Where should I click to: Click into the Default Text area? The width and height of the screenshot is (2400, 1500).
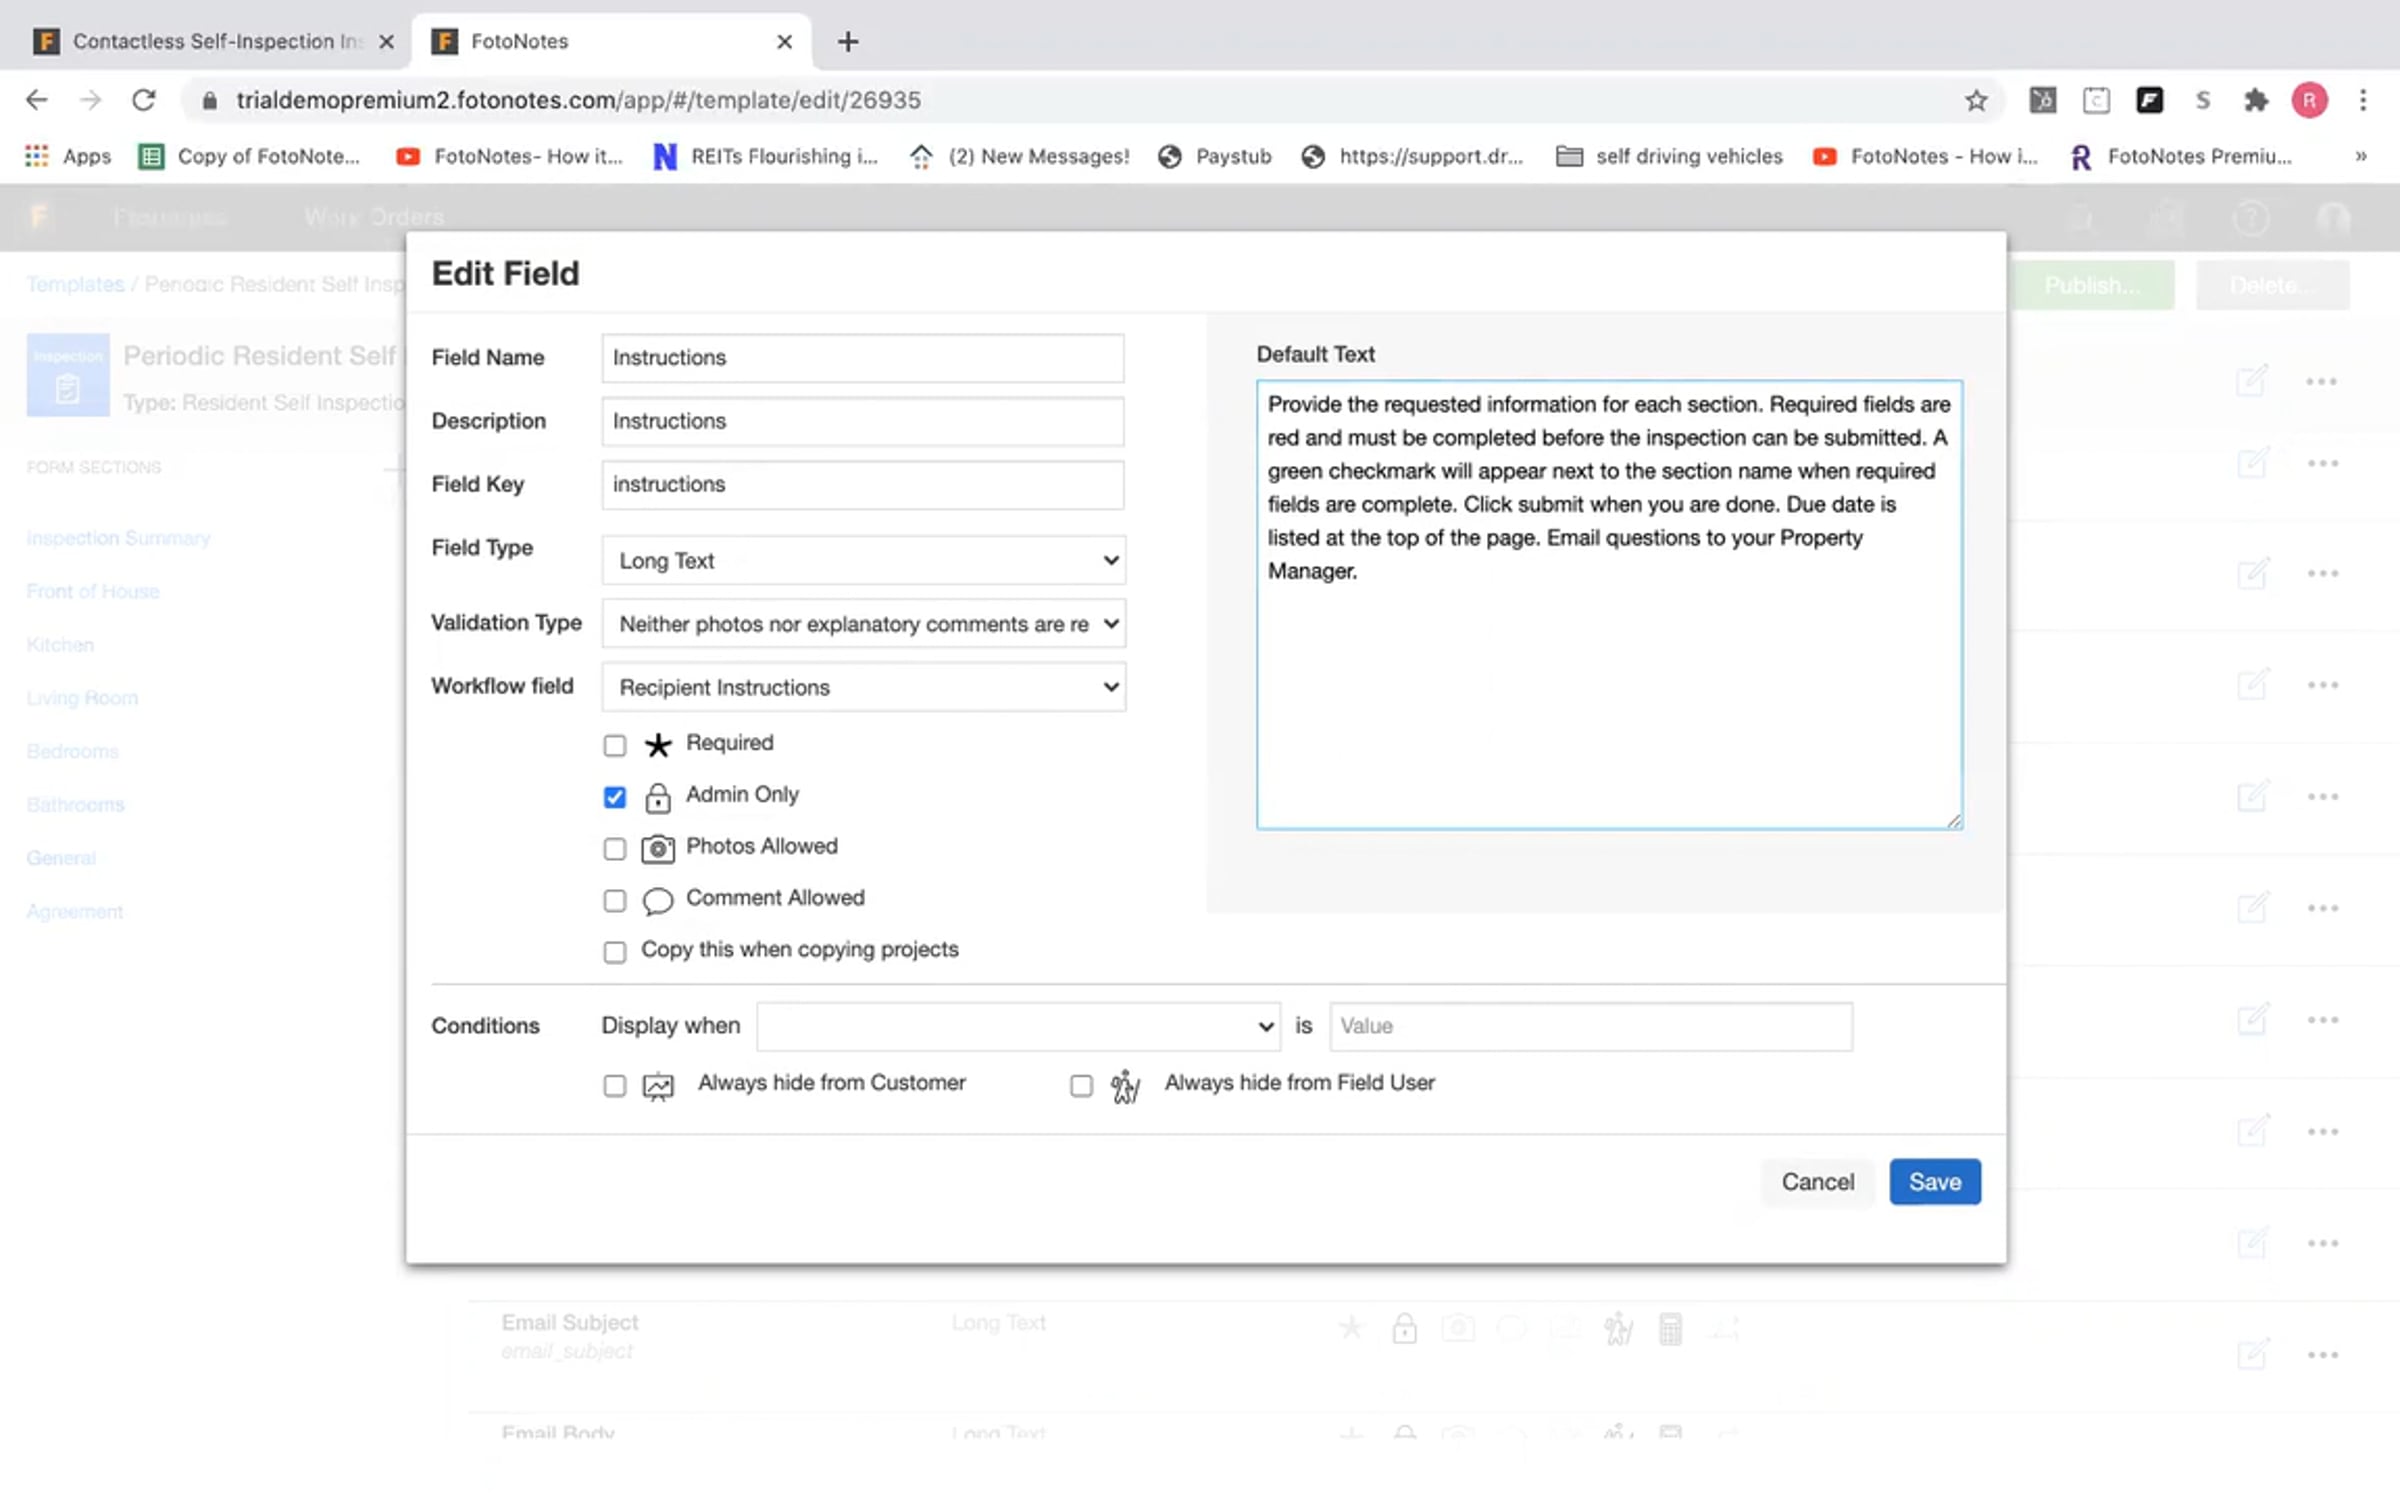tap(1609, 604)
